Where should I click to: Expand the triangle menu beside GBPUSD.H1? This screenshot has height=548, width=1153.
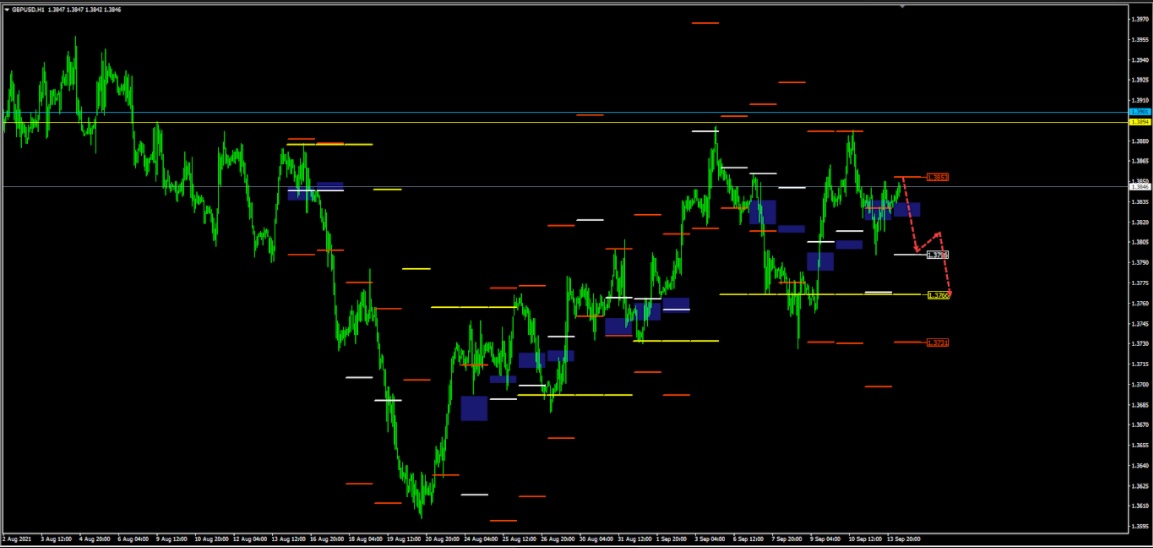[6, 9]
